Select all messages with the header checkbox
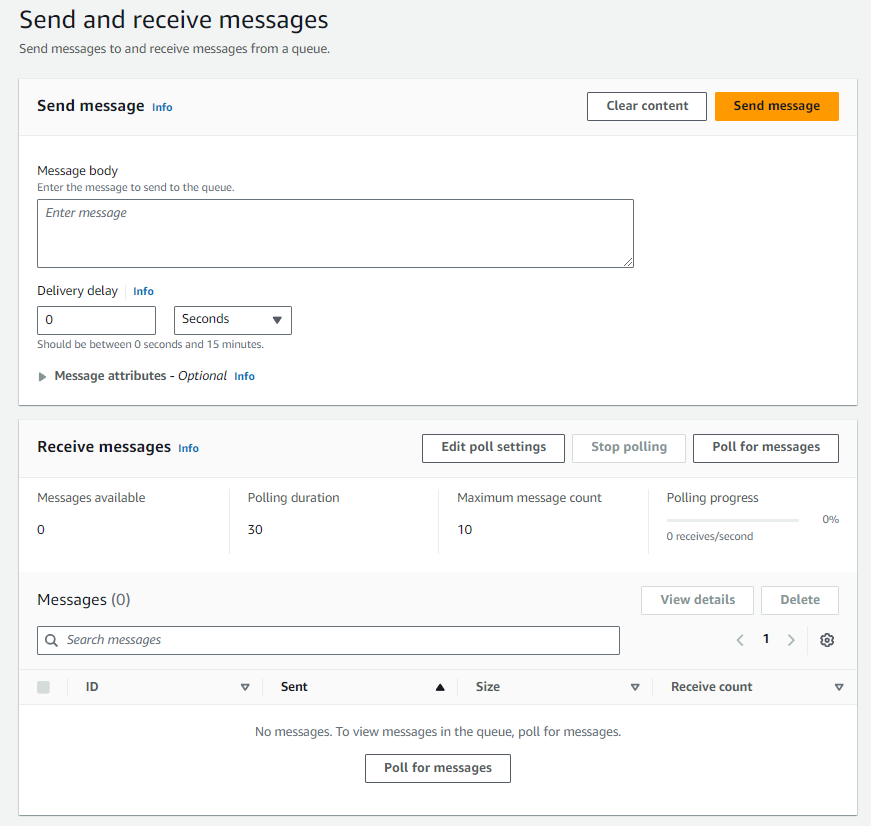This screenshot has height=826, width=871. pos(42,687)
